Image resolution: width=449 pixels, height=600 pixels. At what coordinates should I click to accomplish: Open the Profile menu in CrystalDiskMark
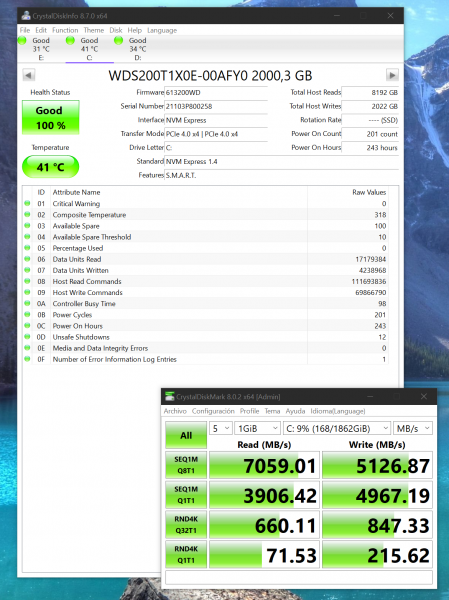(x=250, y=411)
